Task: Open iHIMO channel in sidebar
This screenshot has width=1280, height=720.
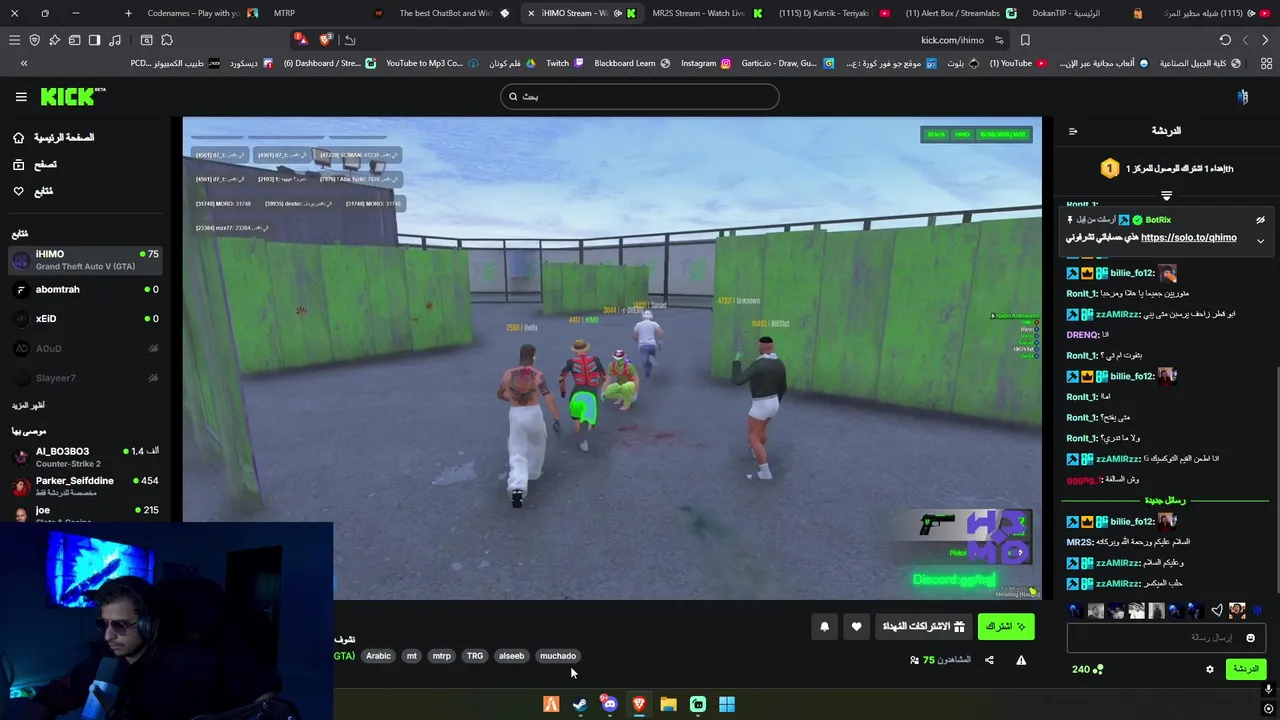Action: click(x=85, y=260)
